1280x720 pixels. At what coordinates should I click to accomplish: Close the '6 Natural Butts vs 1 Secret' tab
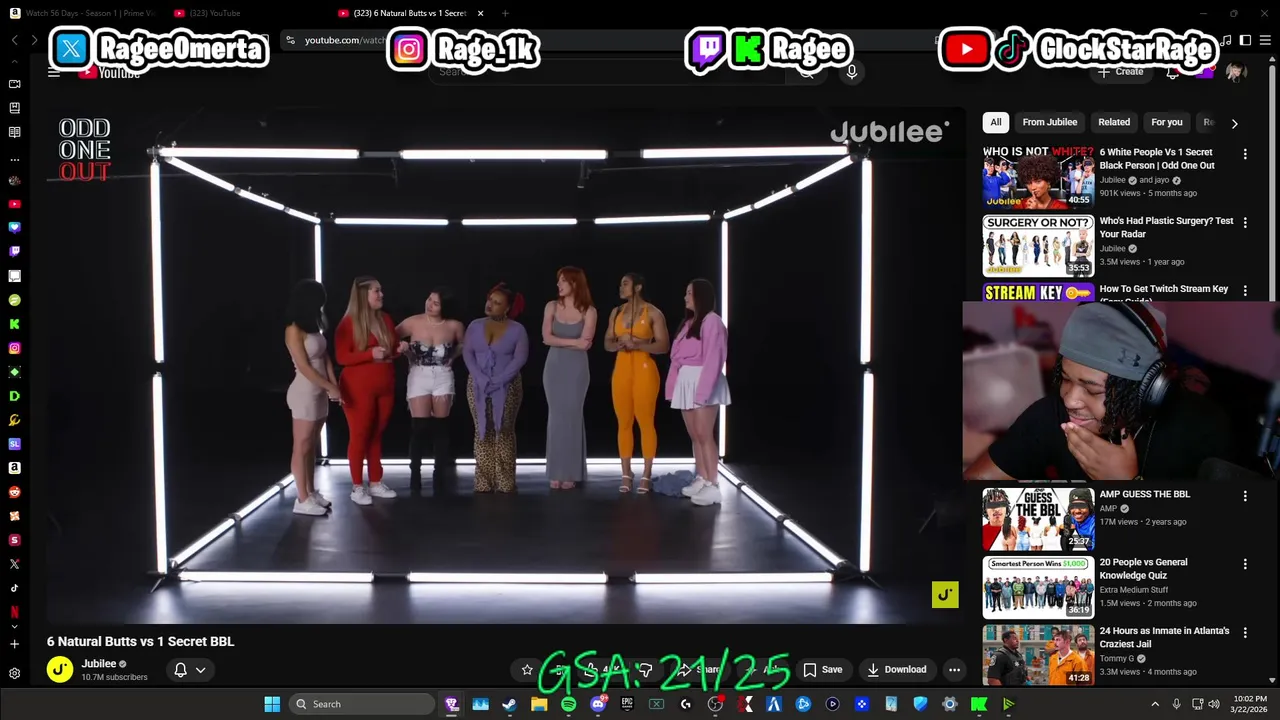coord(481,13)
